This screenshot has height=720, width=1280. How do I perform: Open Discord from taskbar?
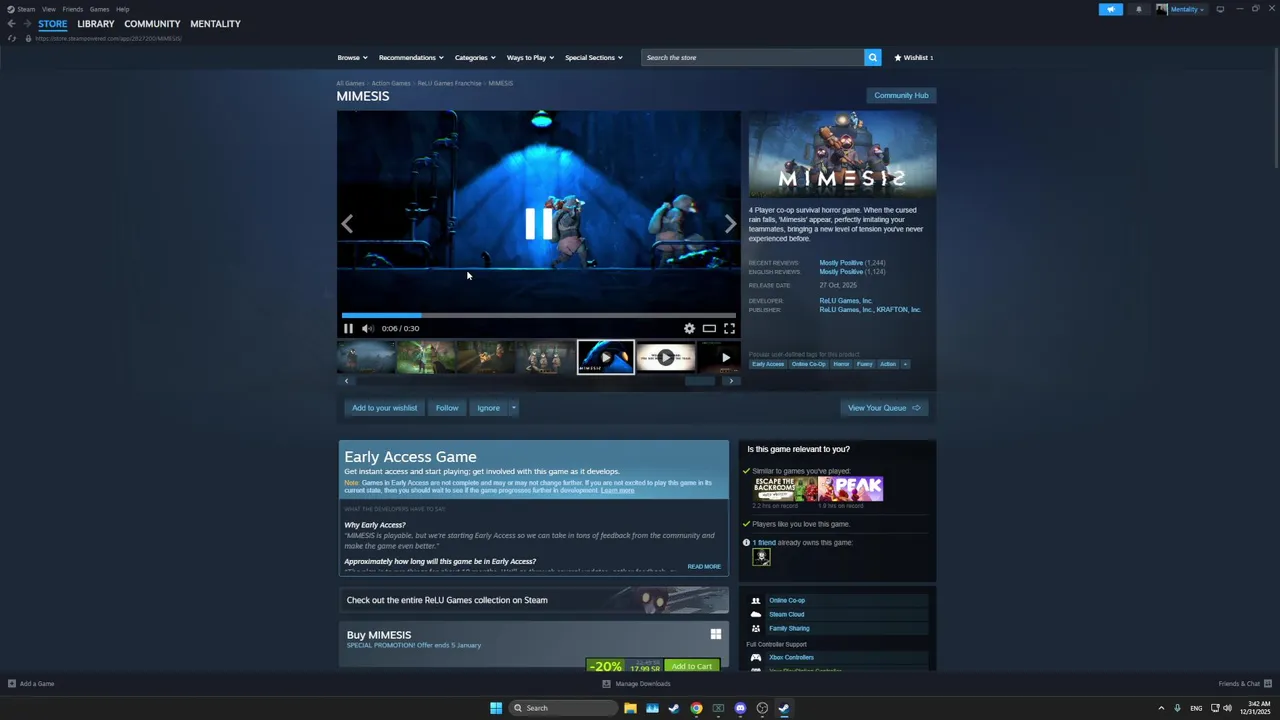(740, 708)
